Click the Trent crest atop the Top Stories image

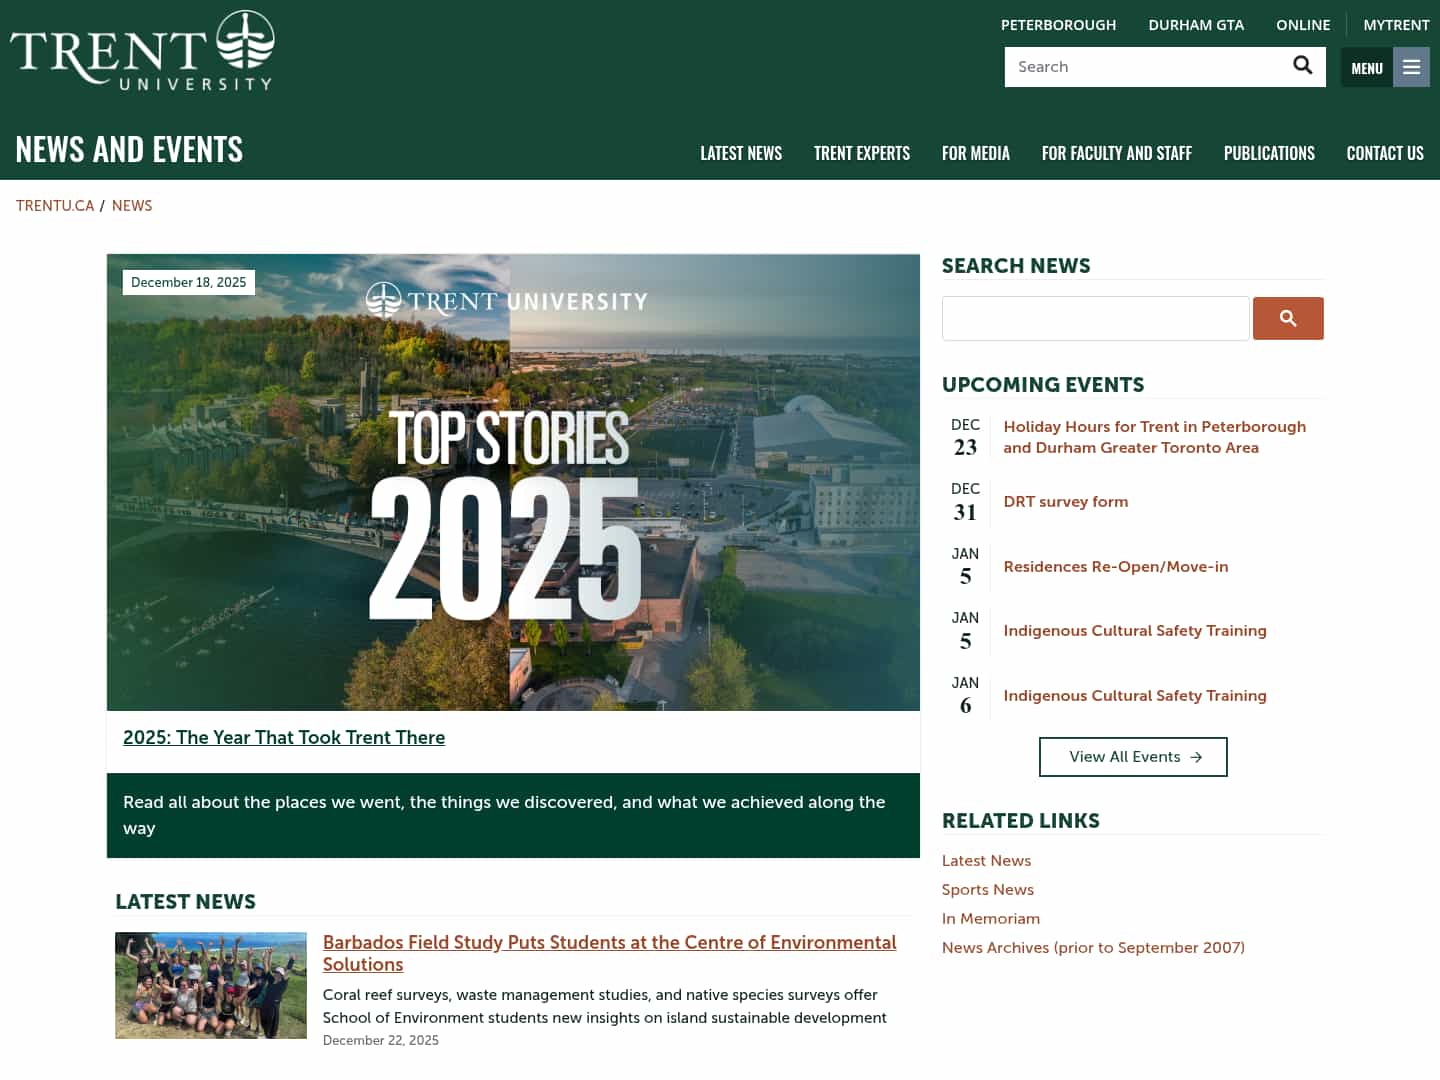(x=383, y=300)
